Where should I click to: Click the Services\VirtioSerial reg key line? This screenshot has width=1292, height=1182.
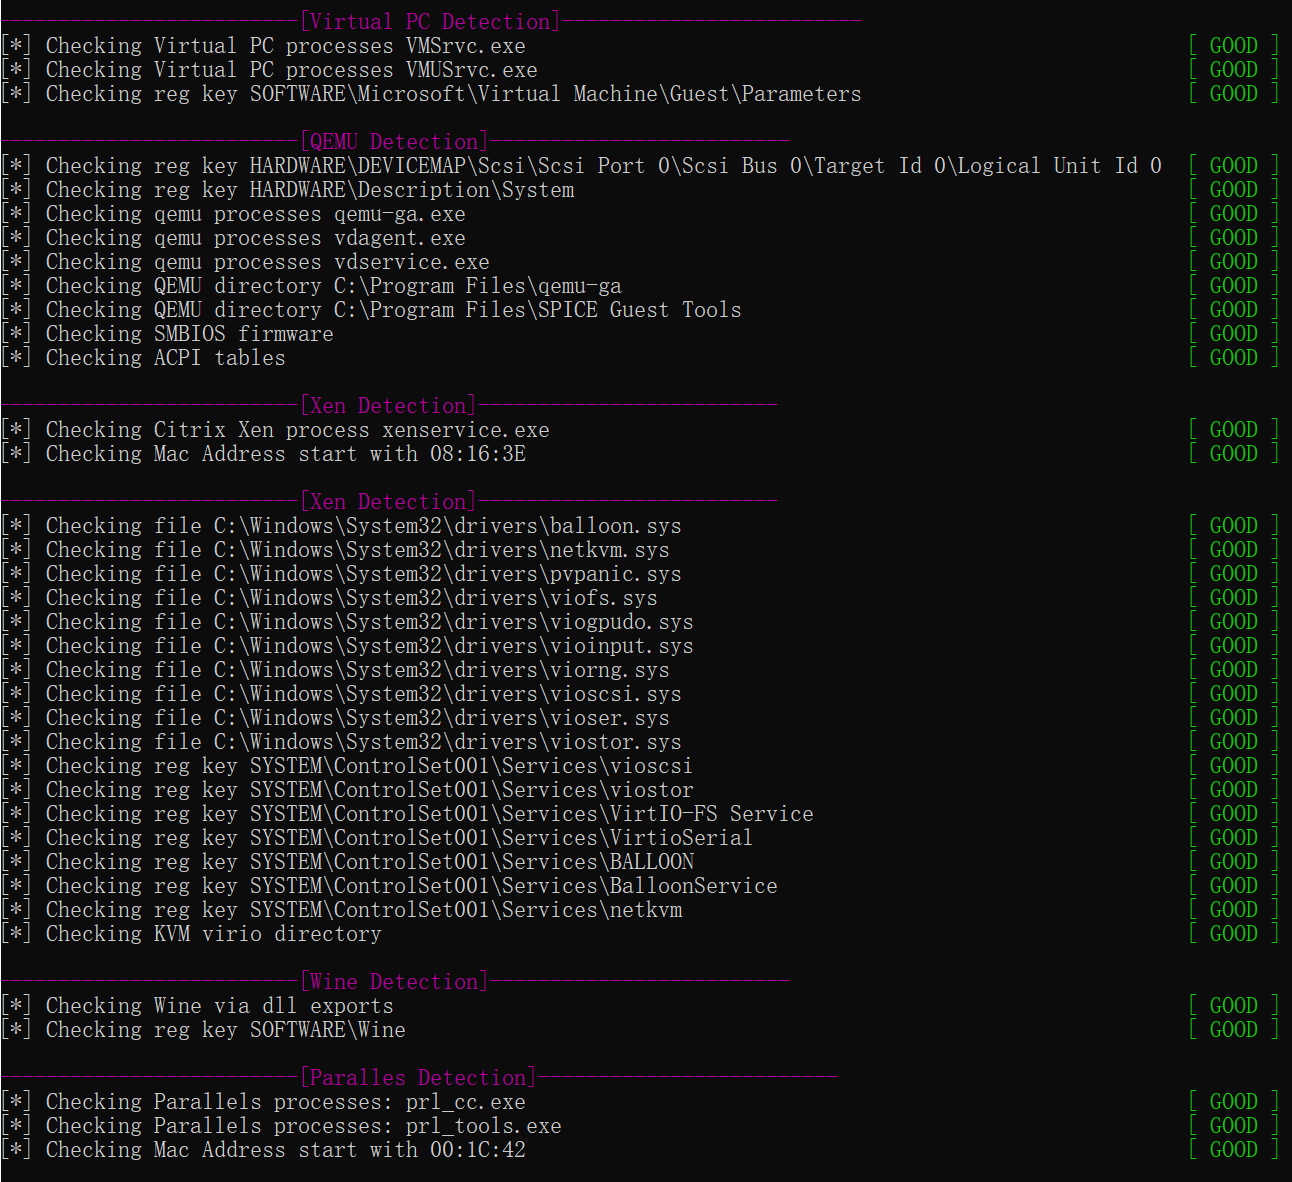(377, 838)
